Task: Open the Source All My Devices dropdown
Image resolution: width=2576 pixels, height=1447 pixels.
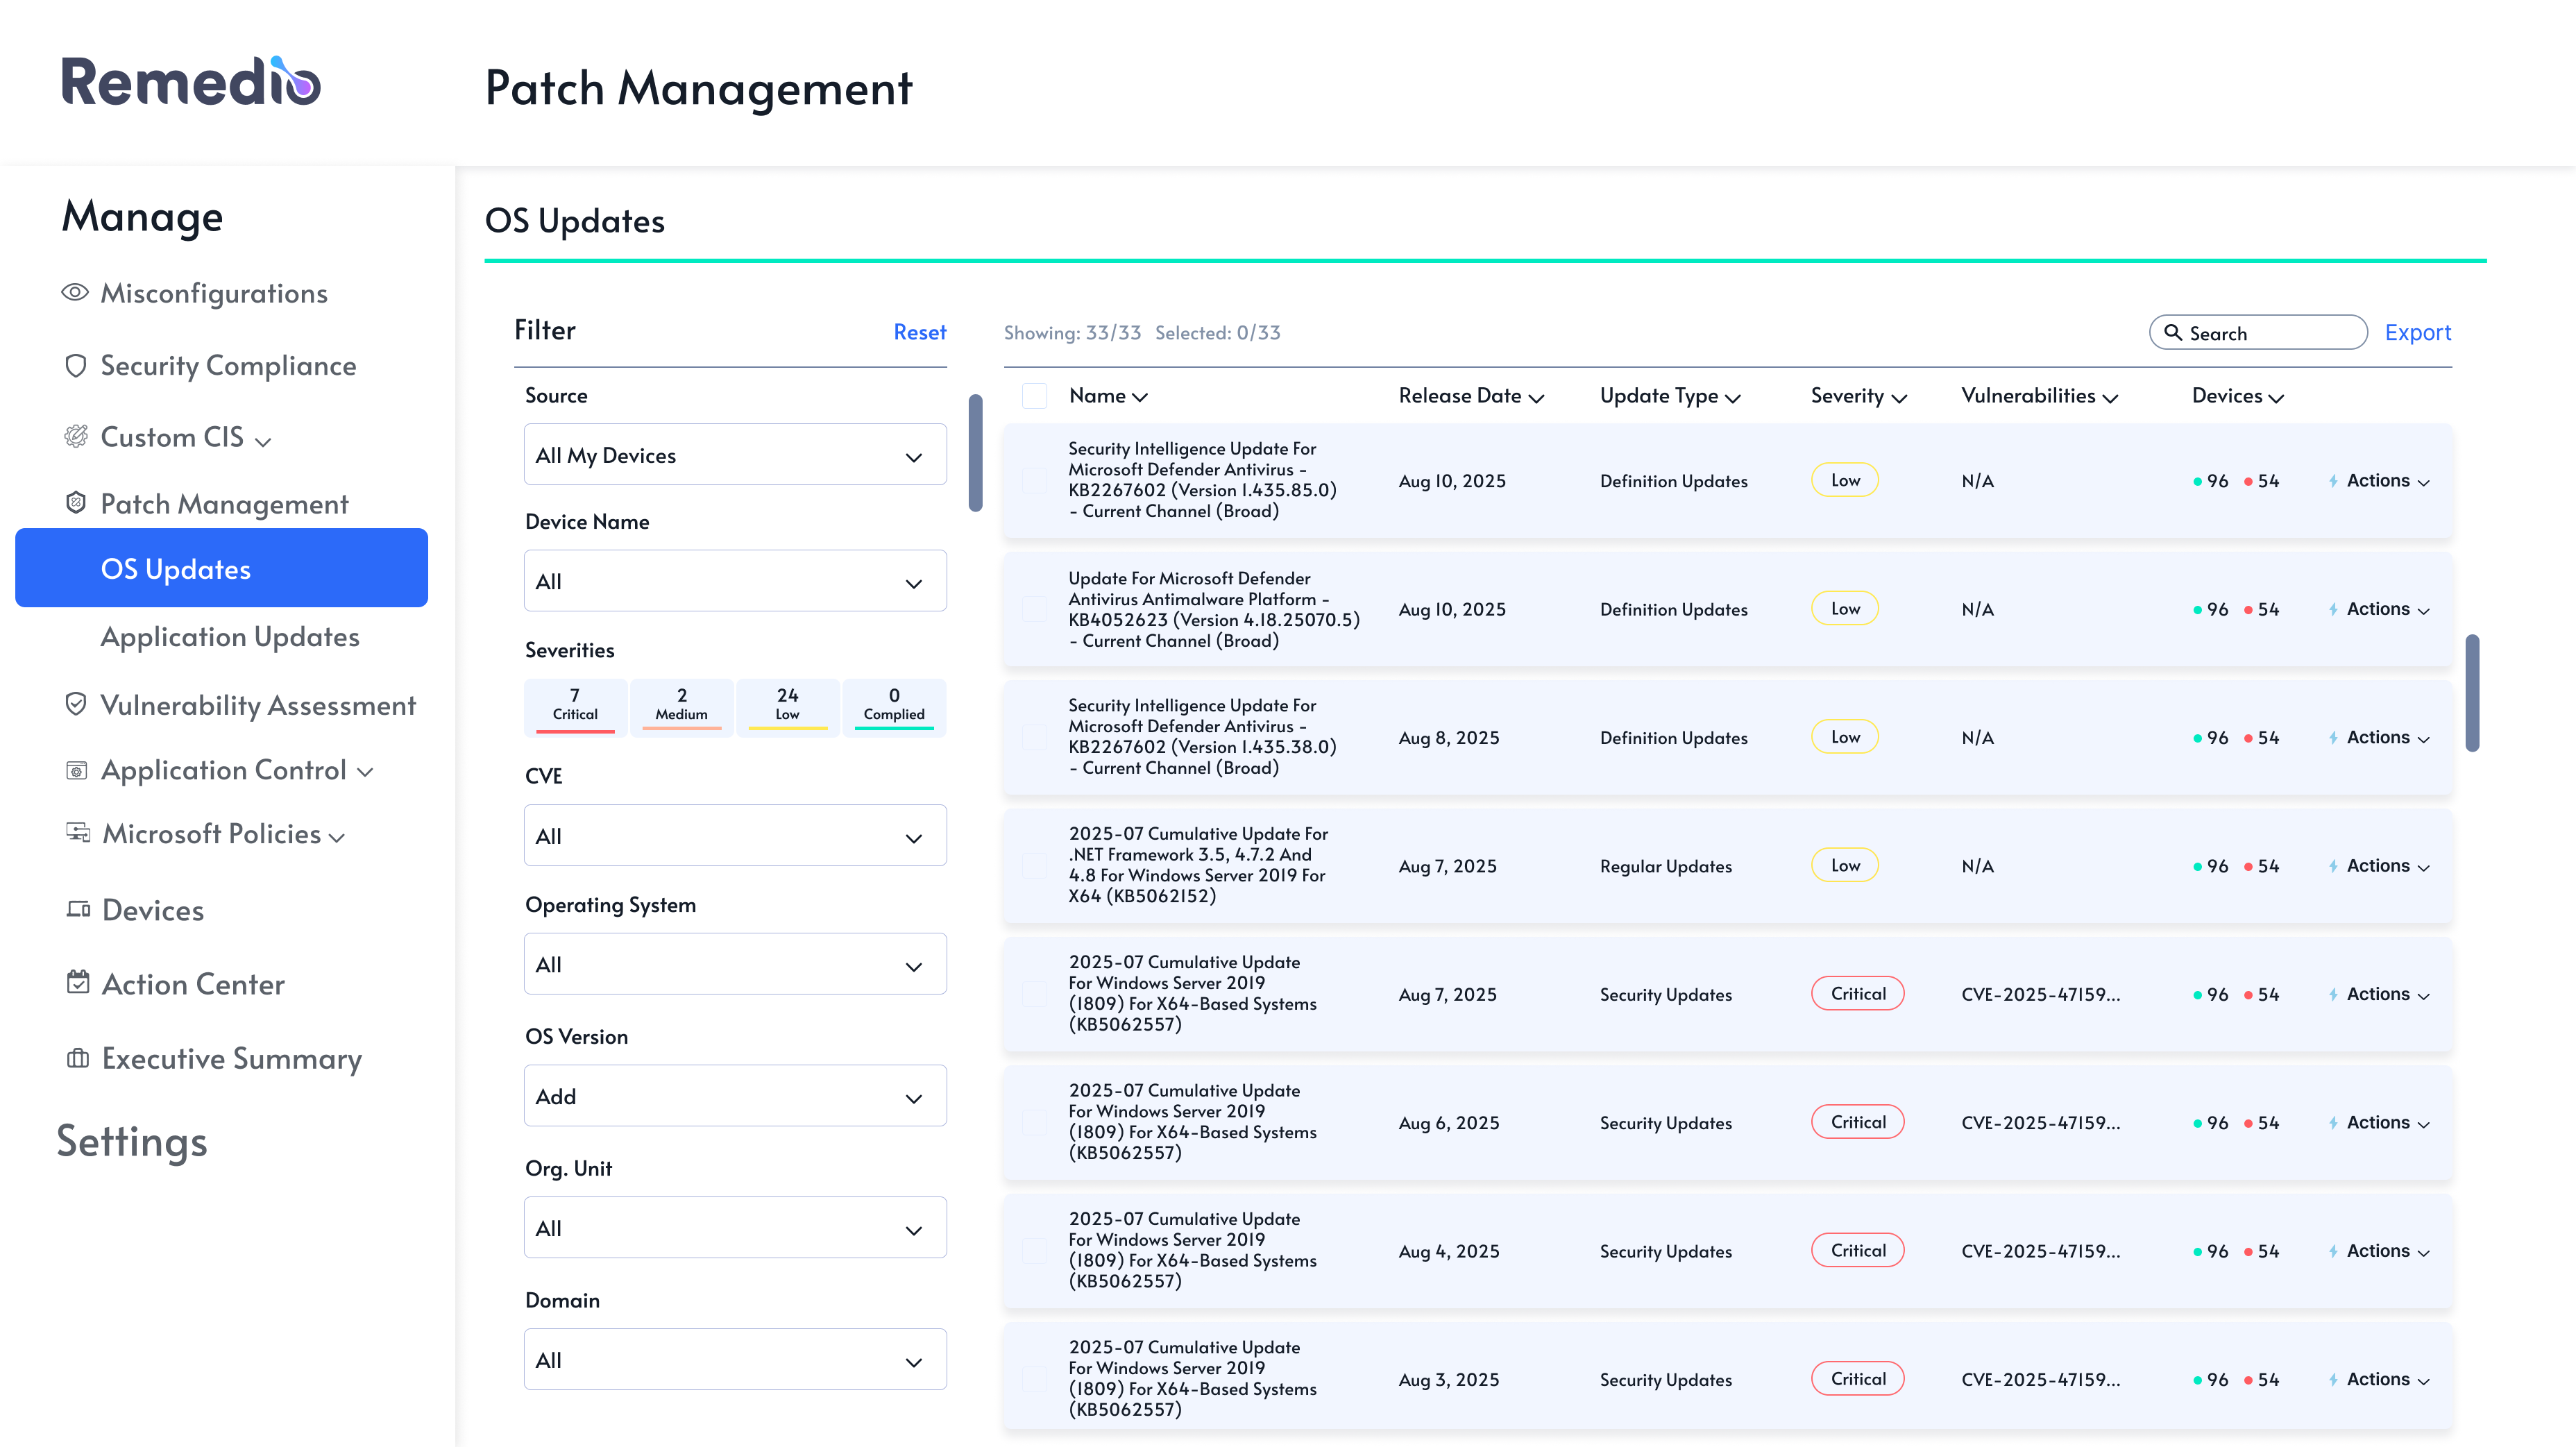Action: (734, 456)
